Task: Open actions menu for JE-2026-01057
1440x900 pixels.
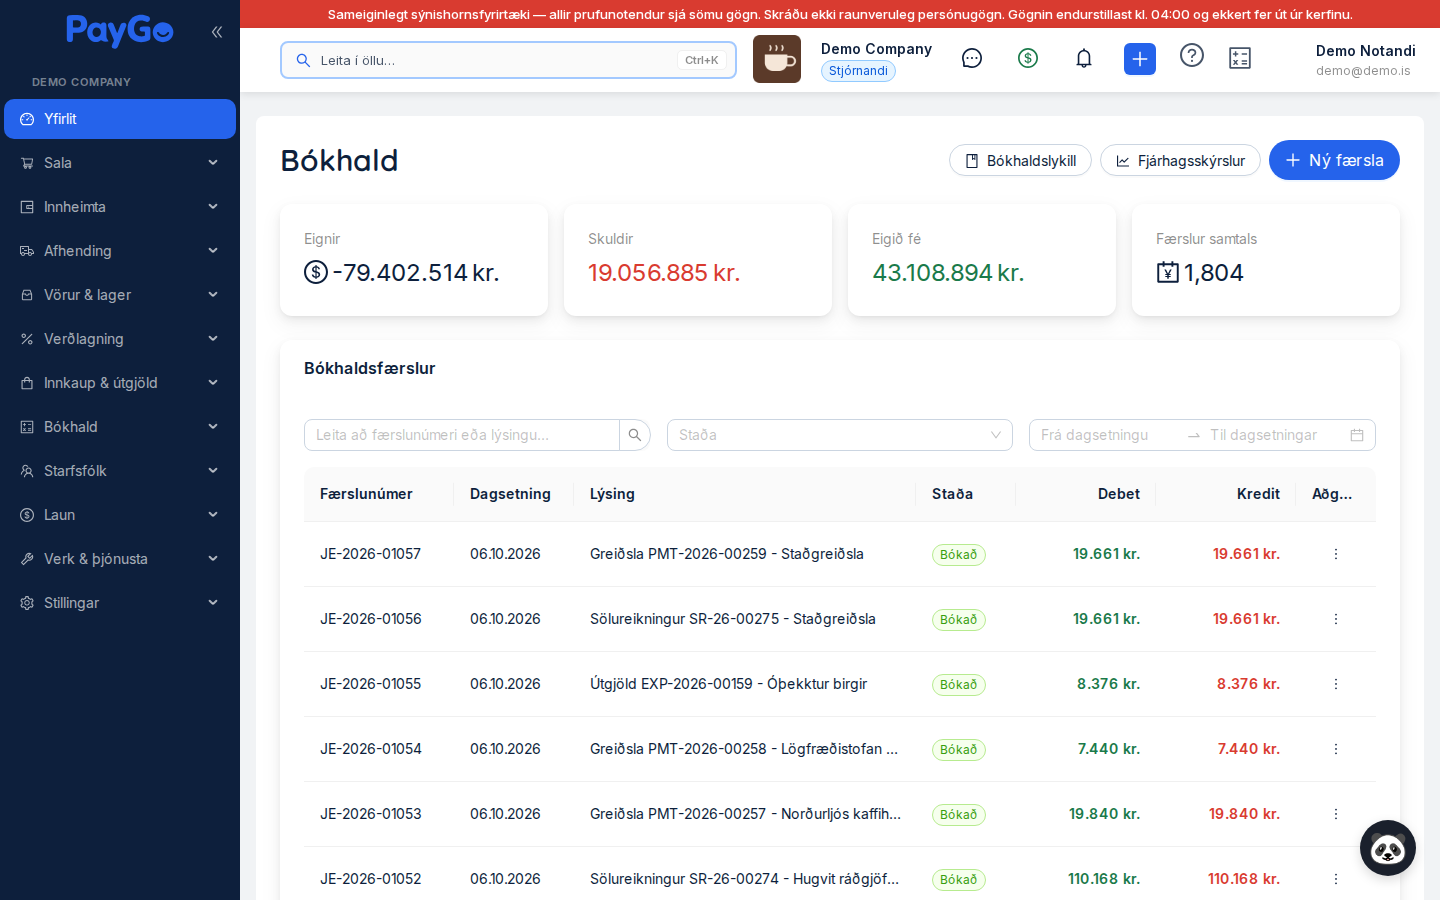Action: [x=1336, y=554]
